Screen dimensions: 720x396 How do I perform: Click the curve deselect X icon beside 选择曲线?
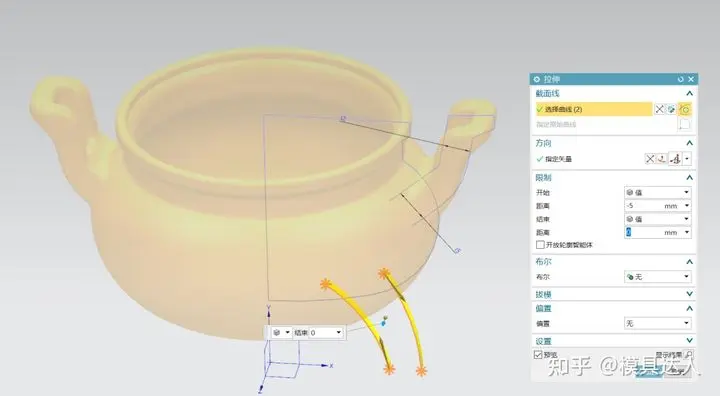[659, 109]
